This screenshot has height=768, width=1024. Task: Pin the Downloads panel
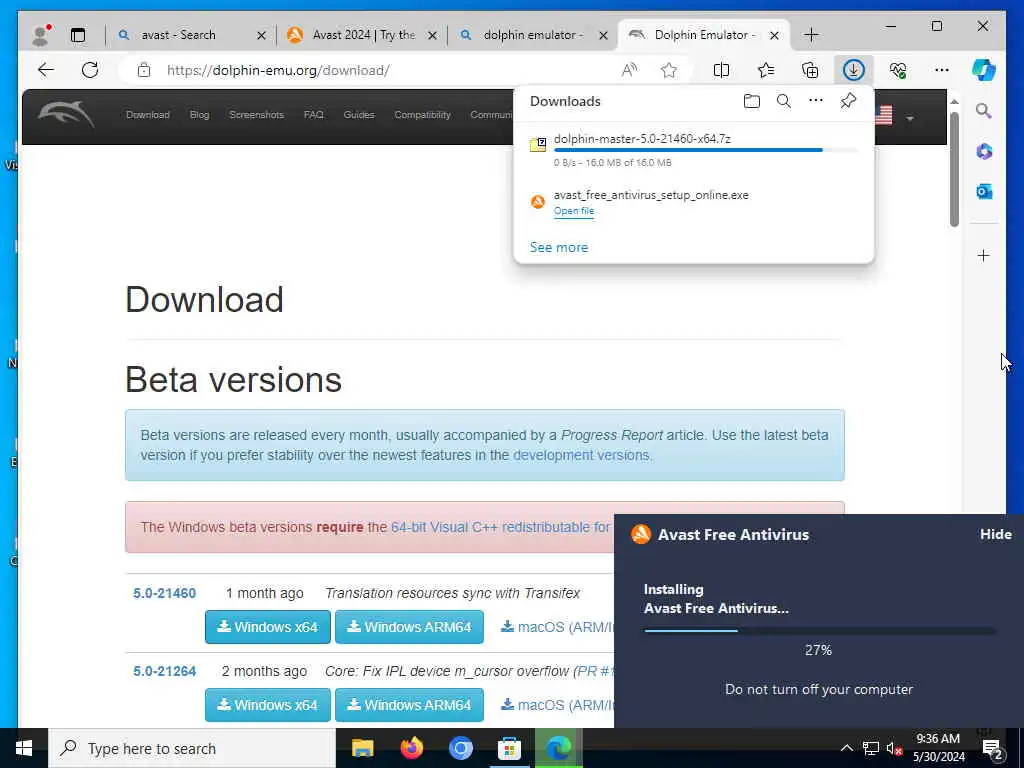(x=848, y=101)
